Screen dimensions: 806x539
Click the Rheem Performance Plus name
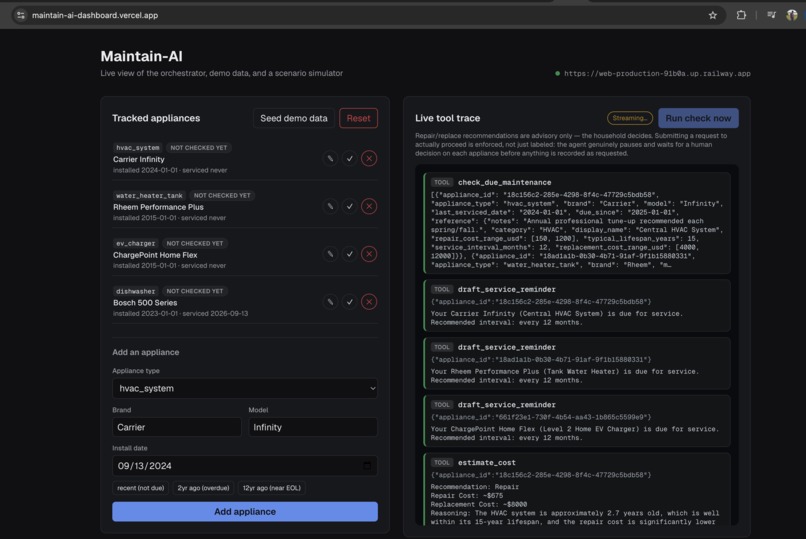(158, 207)
